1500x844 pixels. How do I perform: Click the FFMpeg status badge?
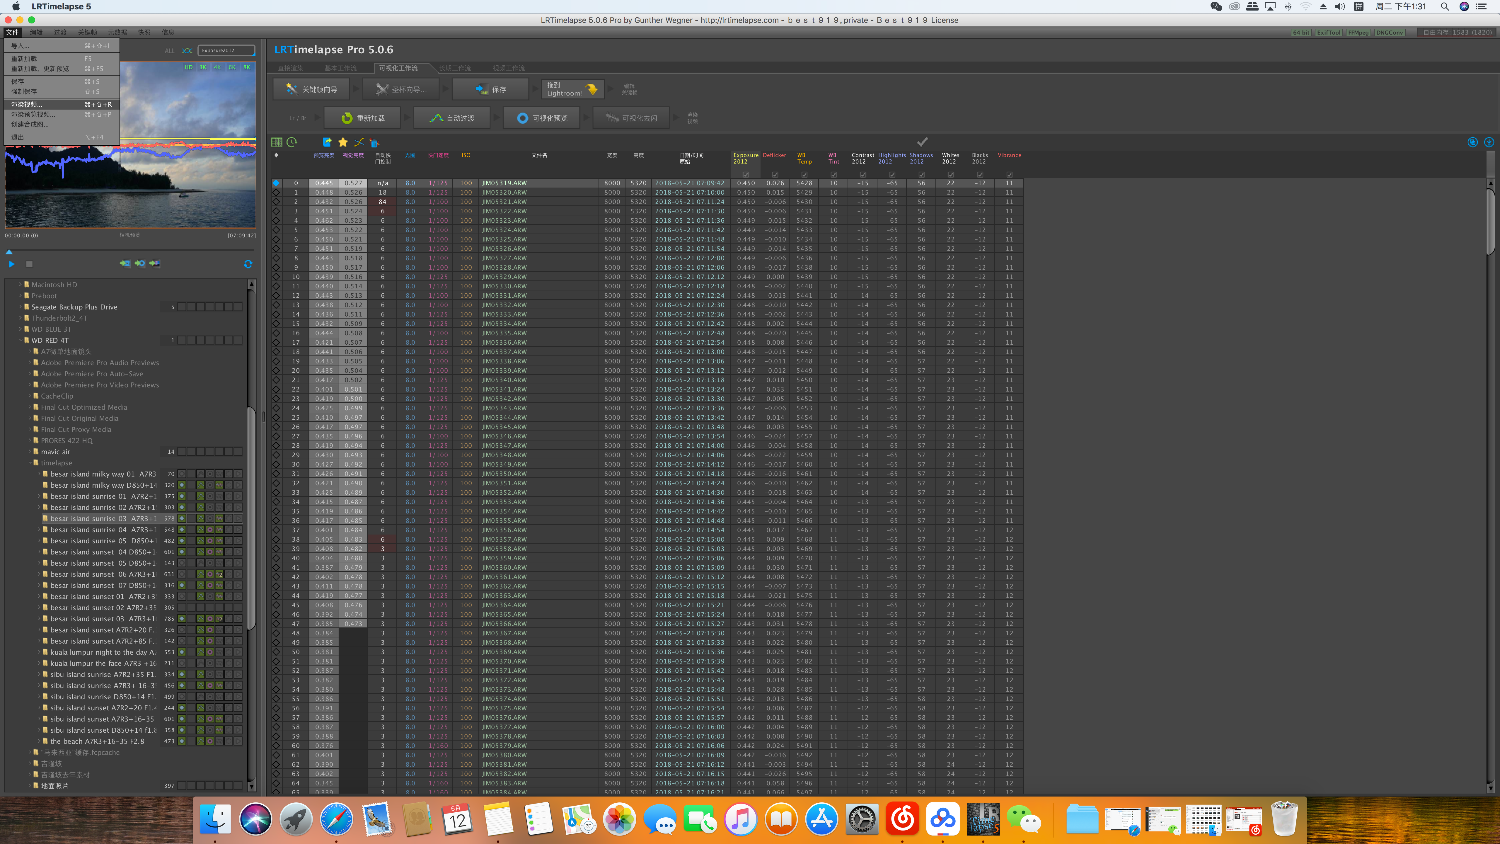click(x=1359, y=33)
